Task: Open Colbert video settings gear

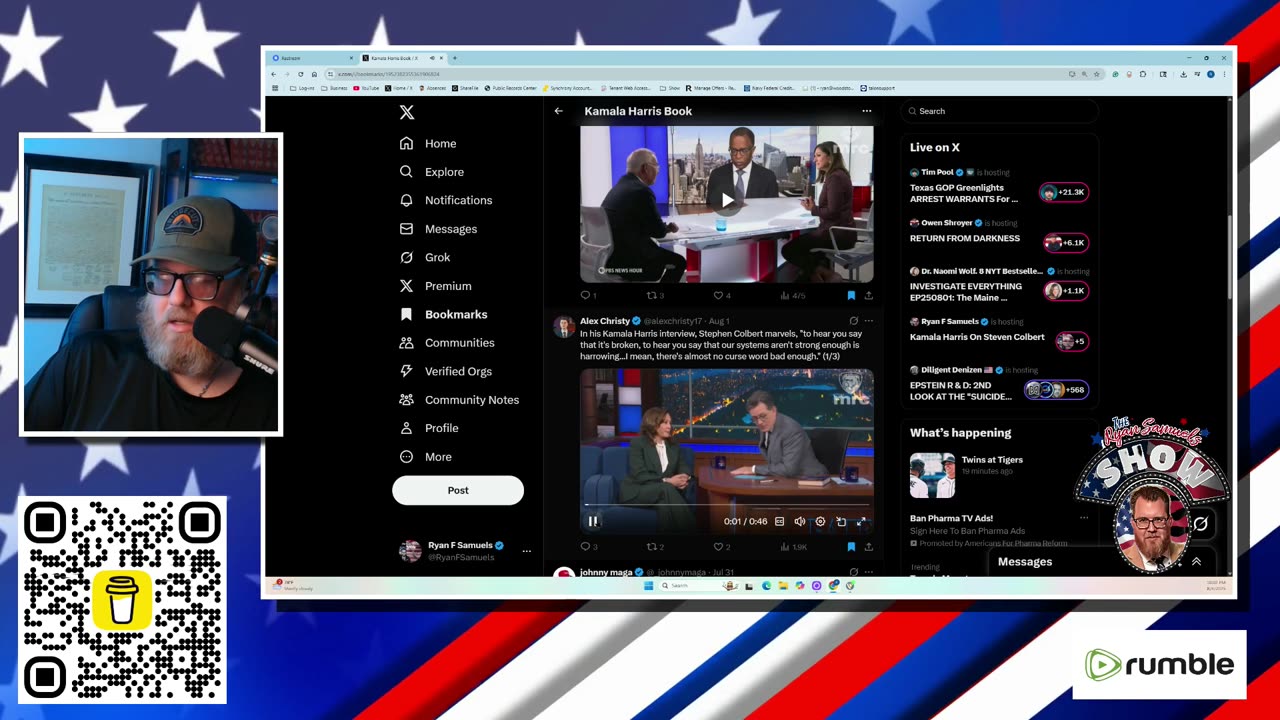Action: pos(820,521)
